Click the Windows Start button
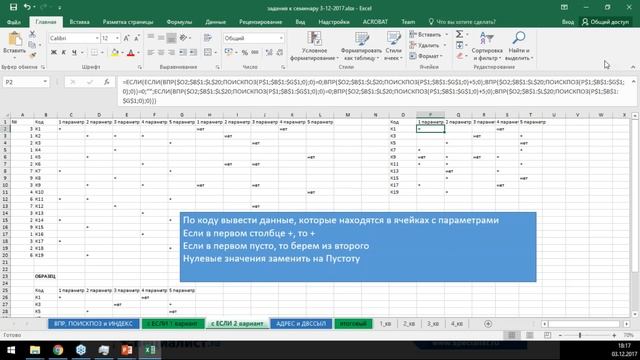Viewport: 640px width, 360px height. 11,350
